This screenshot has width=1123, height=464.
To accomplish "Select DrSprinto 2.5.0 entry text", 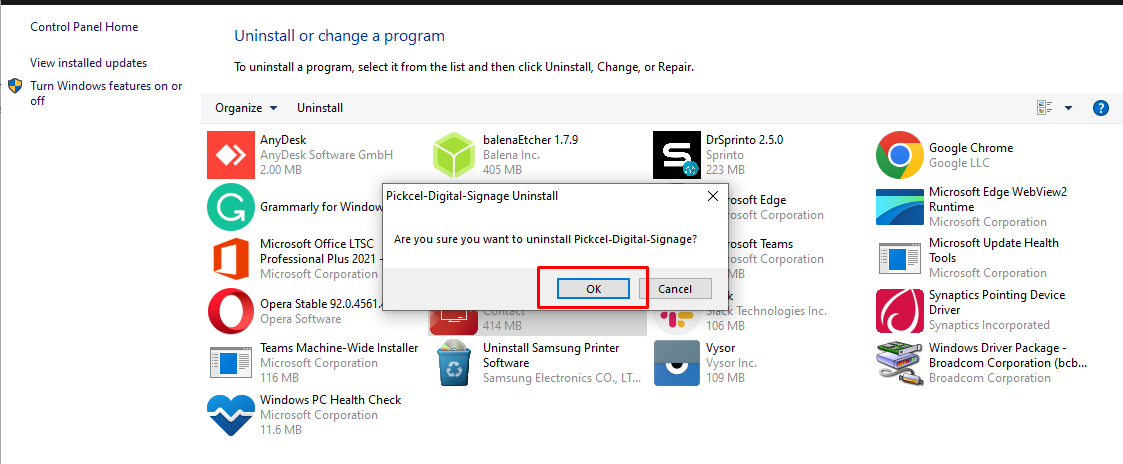I will pos(745,140).
